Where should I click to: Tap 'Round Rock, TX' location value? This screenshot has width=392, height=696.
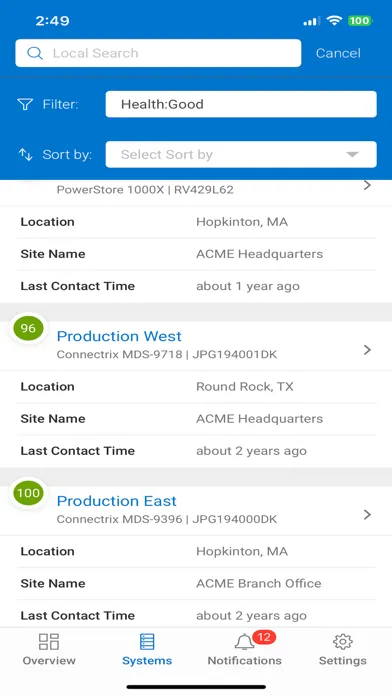click(245, 387)
